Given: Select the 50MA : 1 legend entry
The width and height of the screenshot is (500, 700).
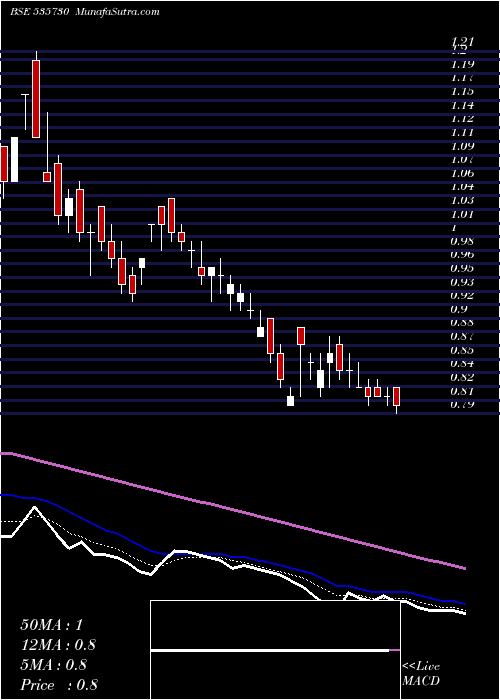Looking at the screenshot, I should coord(52,625).
